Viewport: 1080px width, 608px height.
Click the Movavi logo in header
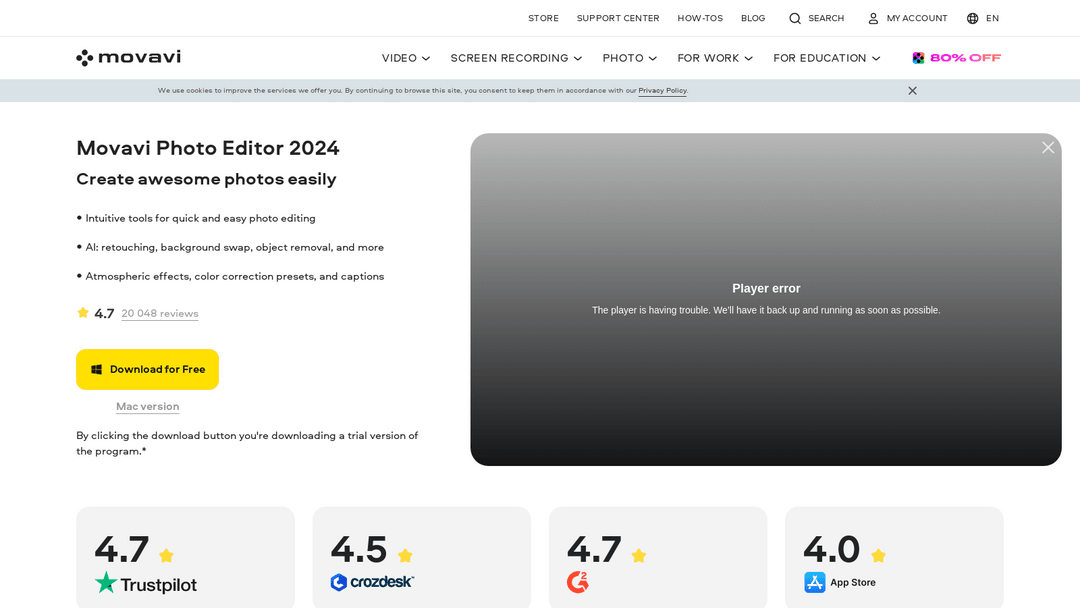tap(128, 58)
